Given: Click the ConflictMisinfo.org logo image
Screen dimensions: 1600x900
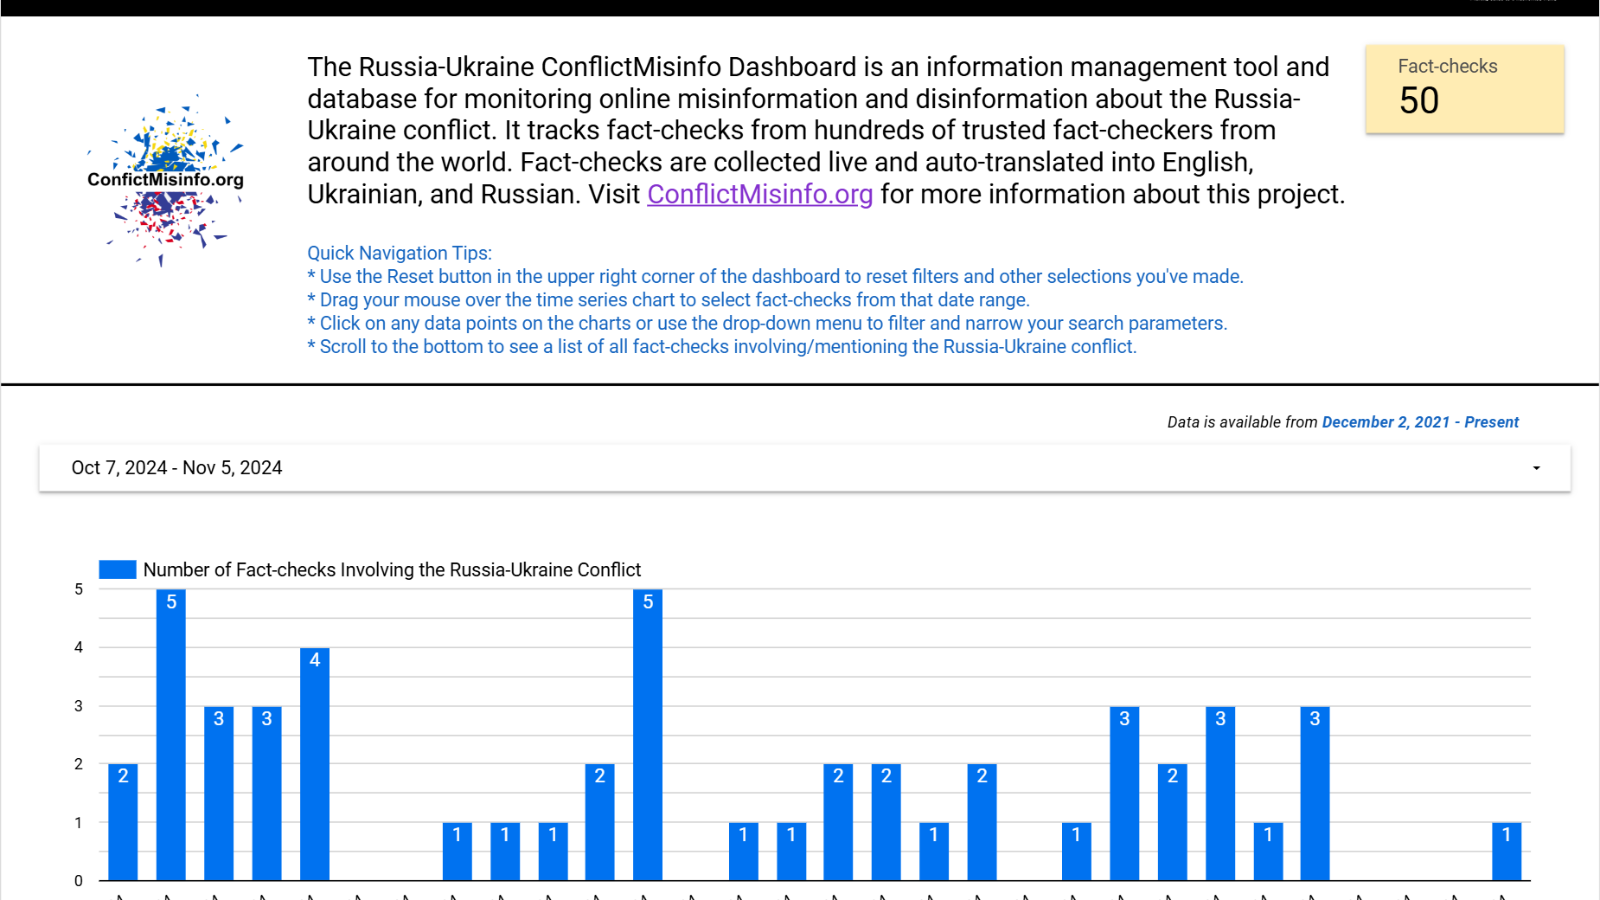Looking at the screenshot, I should coord(165,180).
